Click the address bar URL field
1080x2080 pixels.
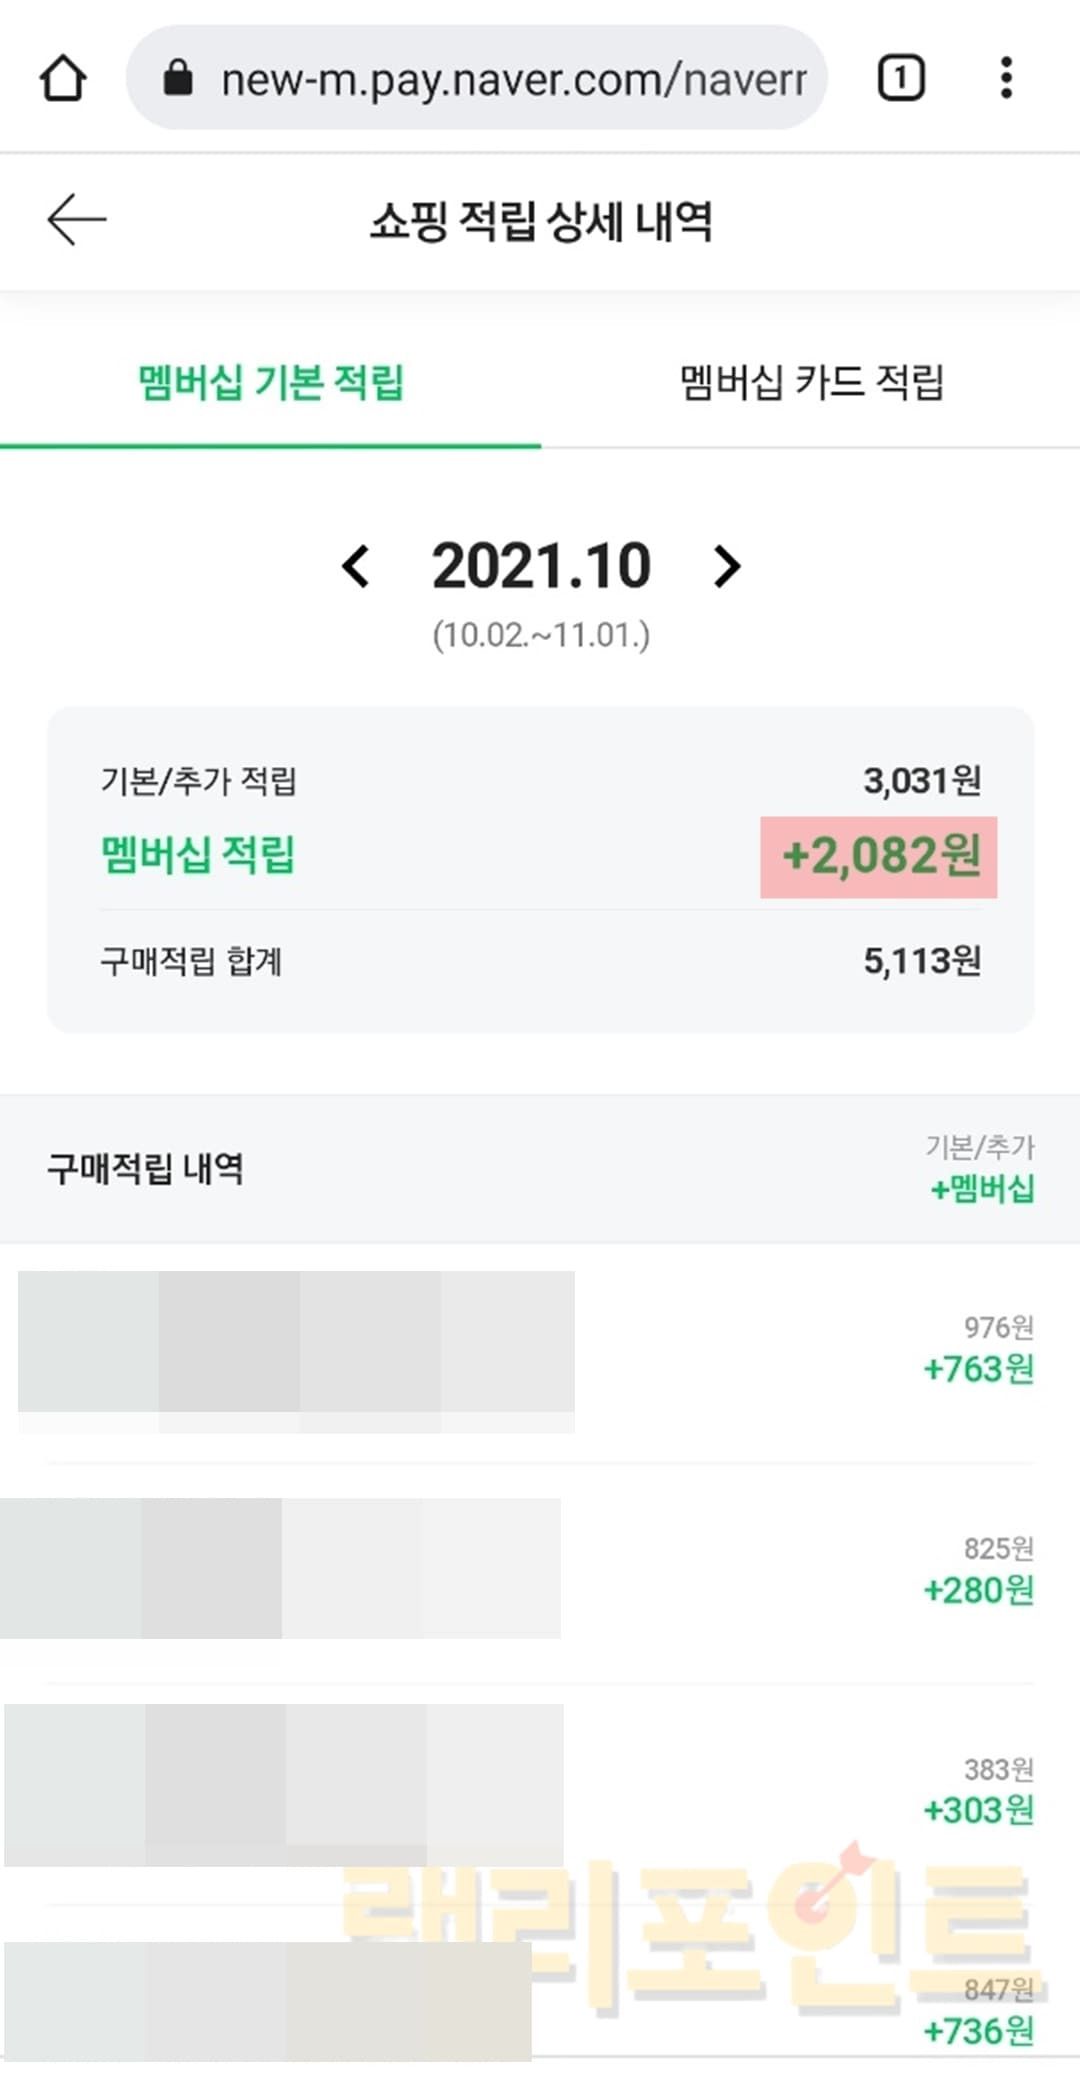[x=512, y=78]
